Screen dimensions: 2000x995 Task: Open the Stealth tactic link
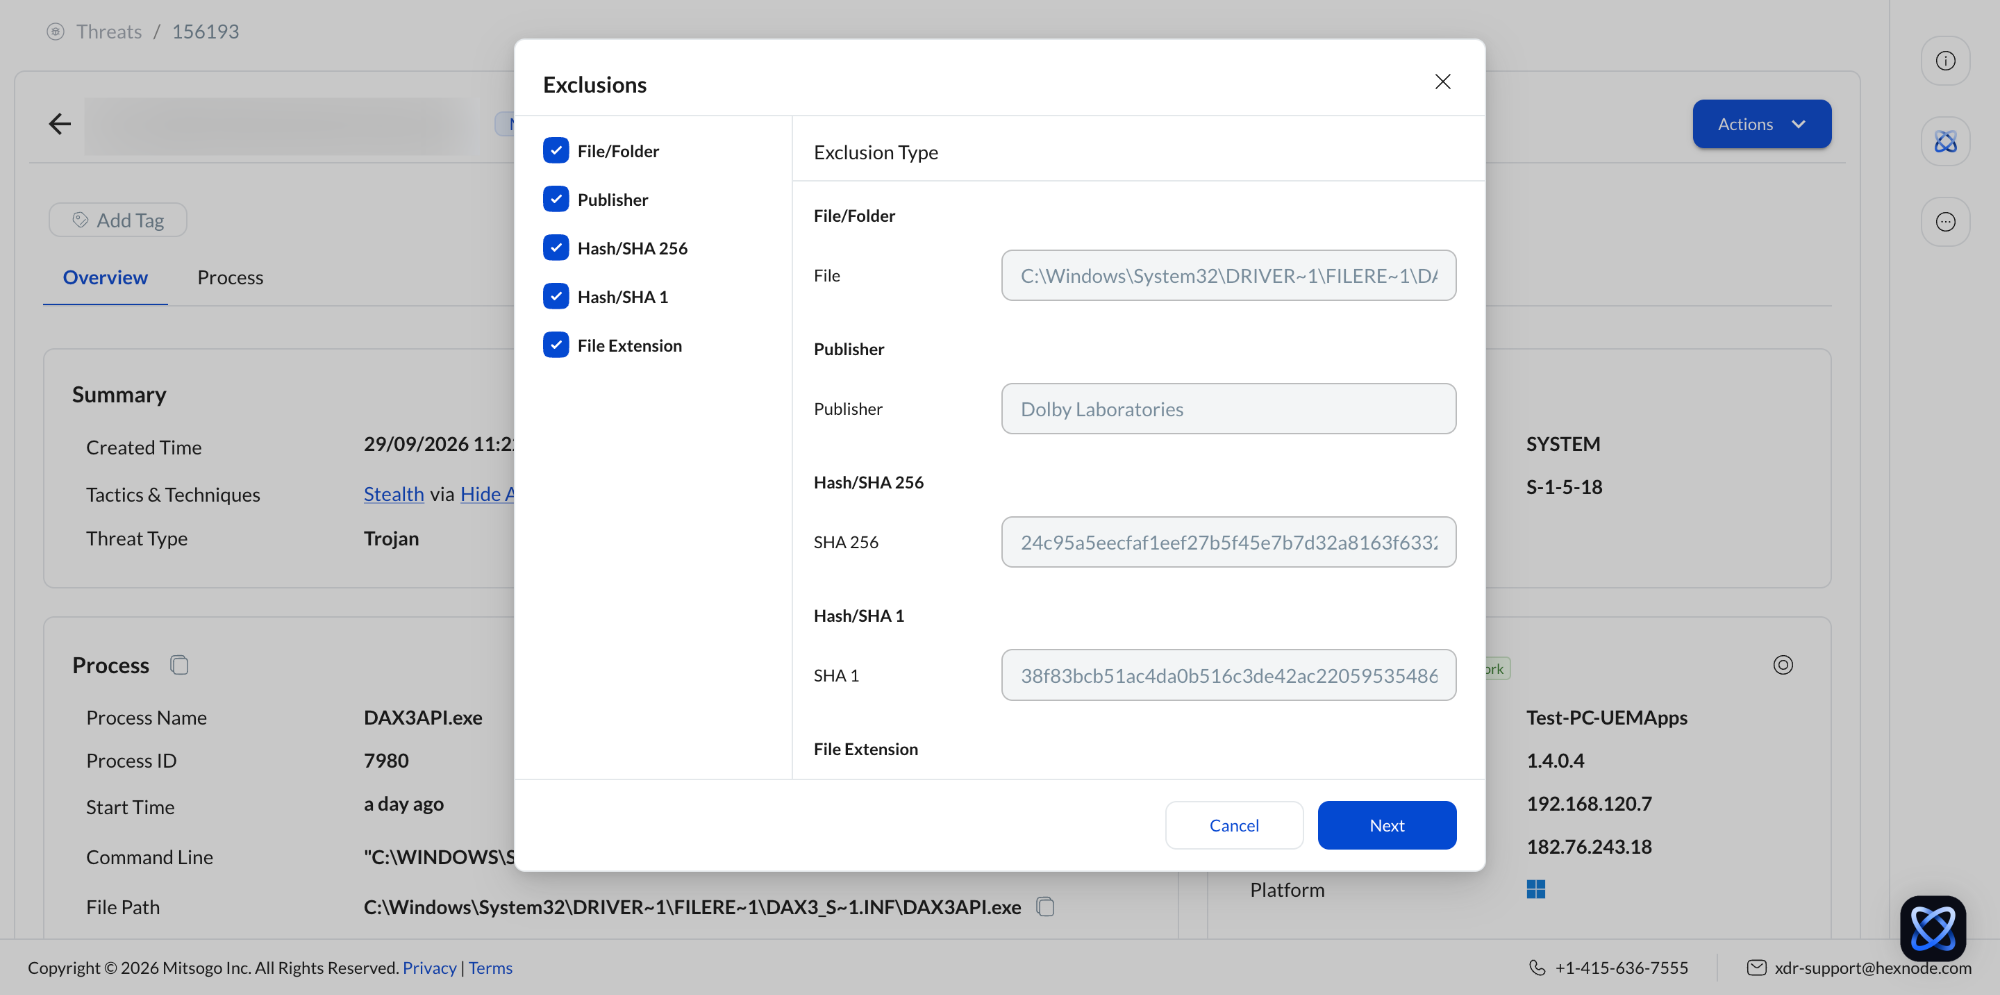(x=394, y=494)
